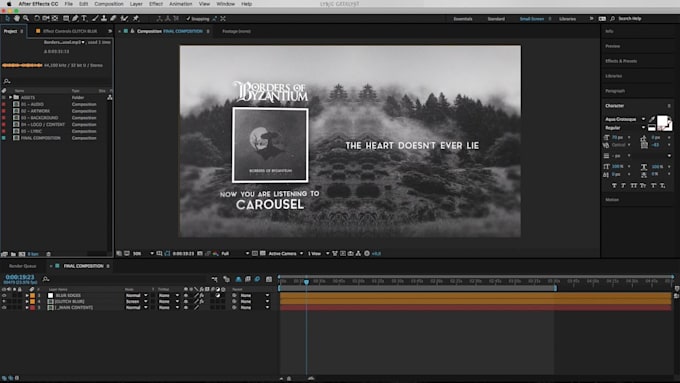
Task: Open the Composition menu
Action: pyautogui.click(x=109, y=4)
